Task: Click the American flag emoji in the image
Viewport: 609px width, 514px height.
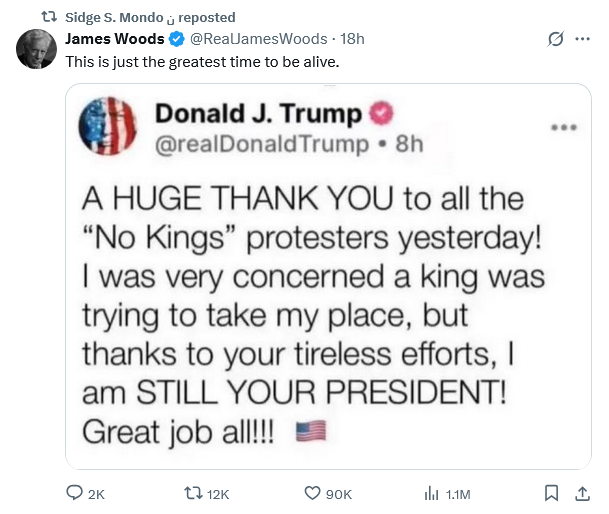Action: tap(311, 432)
